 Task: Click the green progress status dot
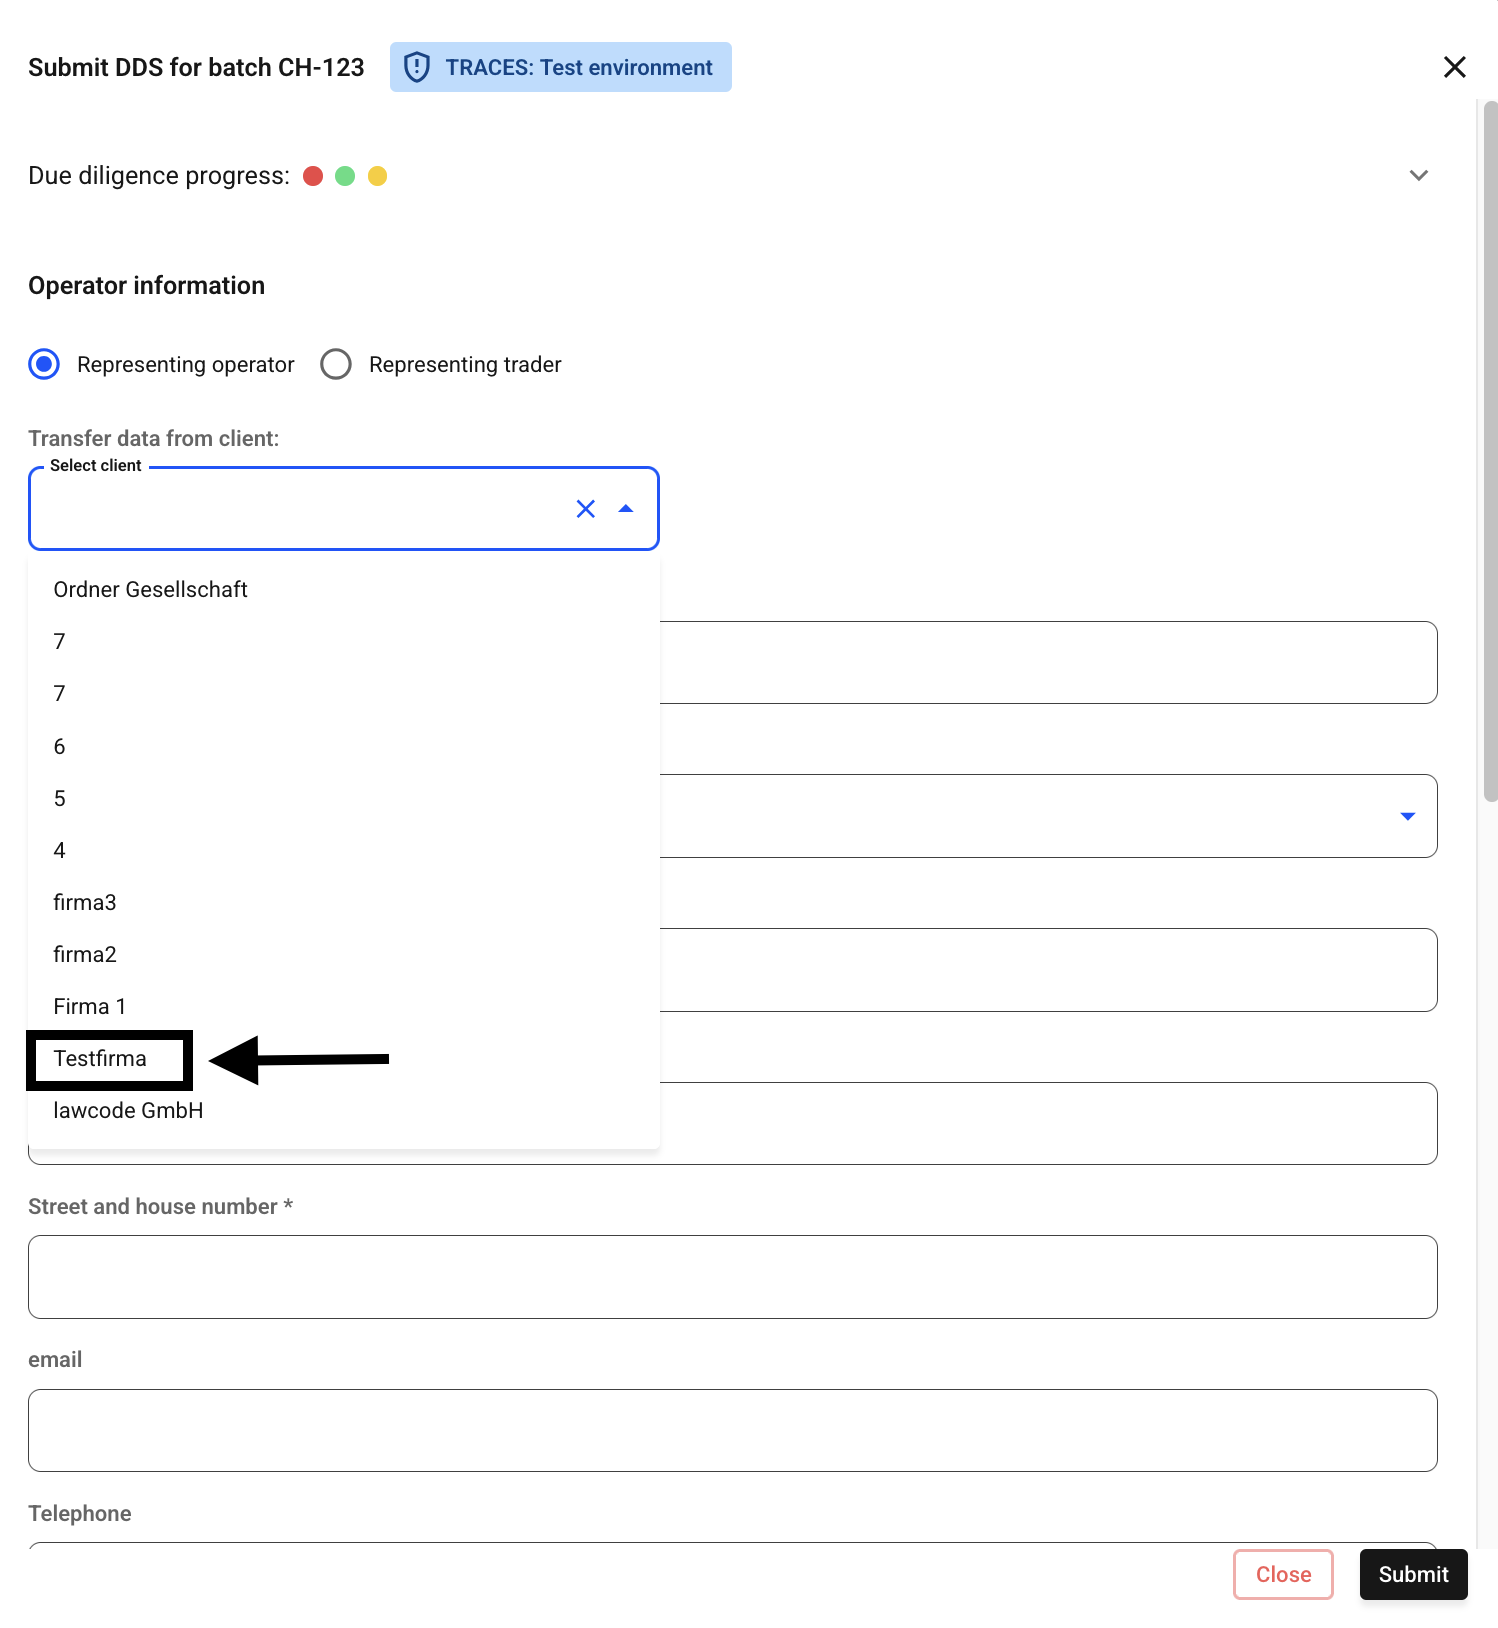click(345, 176)
